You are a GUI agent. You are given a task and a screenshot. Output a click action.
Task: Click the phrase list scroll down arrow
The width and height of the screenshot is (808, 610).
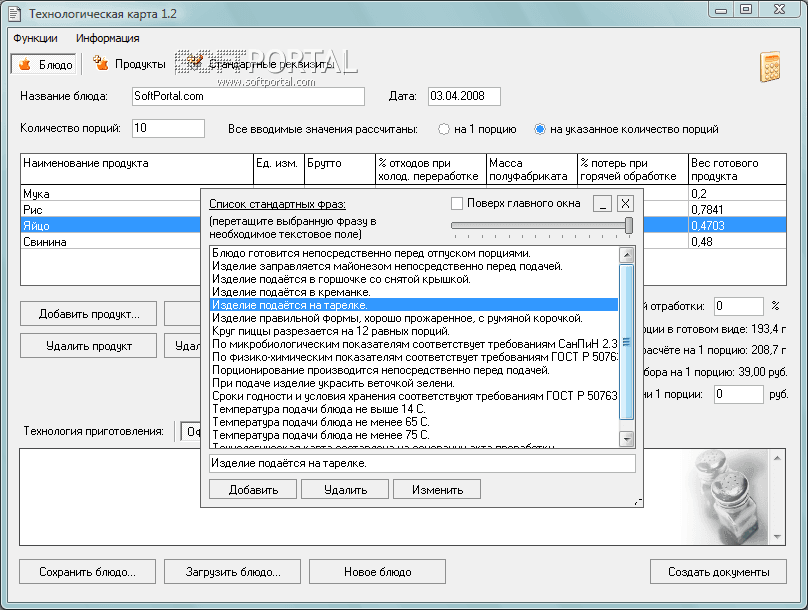(627, 439)
